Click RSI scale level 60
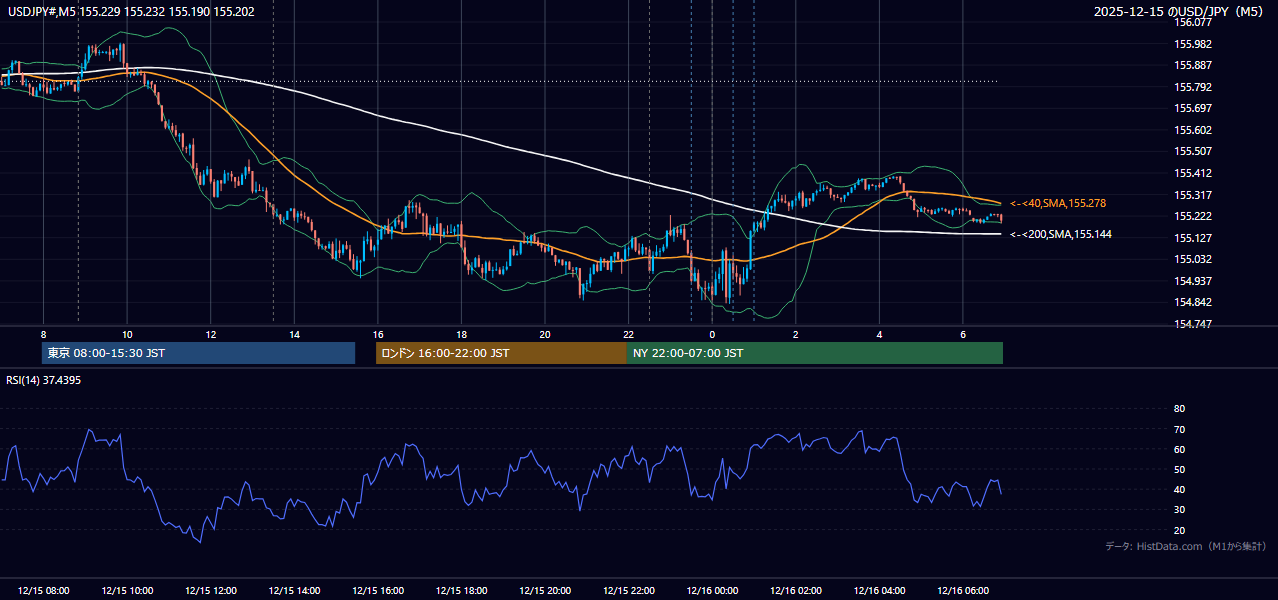Viewport: 1278px width, 600px height. pyautogui.click(x=1179, y=449)
